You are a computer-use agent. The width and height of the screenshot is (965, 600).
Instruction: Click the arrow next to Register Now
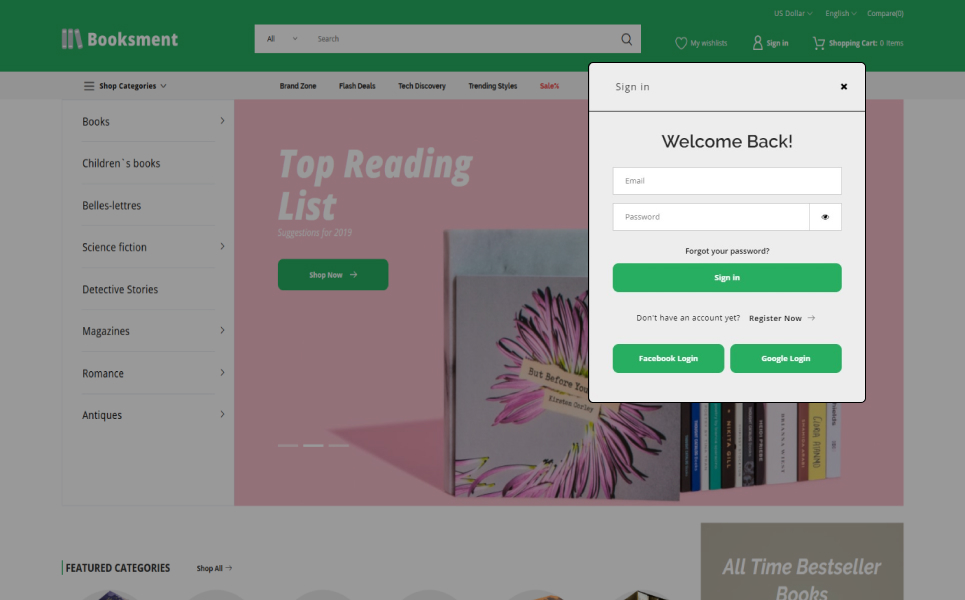tap(811, 318)
